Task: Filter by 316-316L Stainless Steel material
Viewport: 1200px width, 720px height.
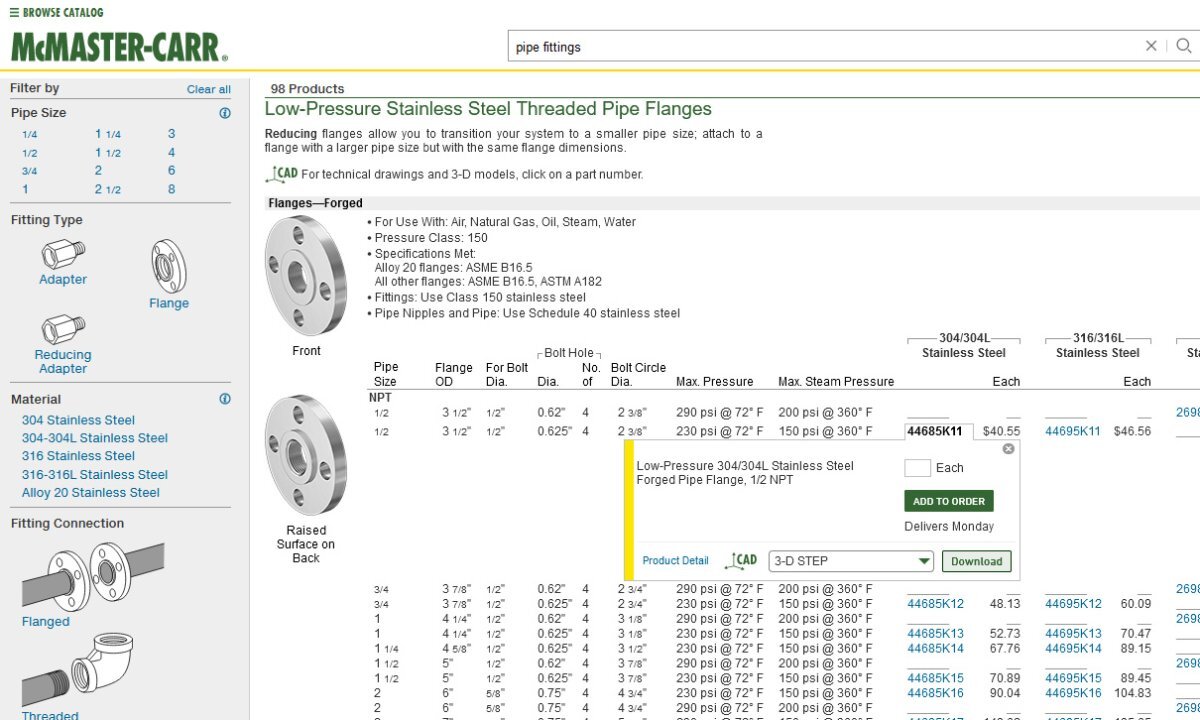Action: 95,475
